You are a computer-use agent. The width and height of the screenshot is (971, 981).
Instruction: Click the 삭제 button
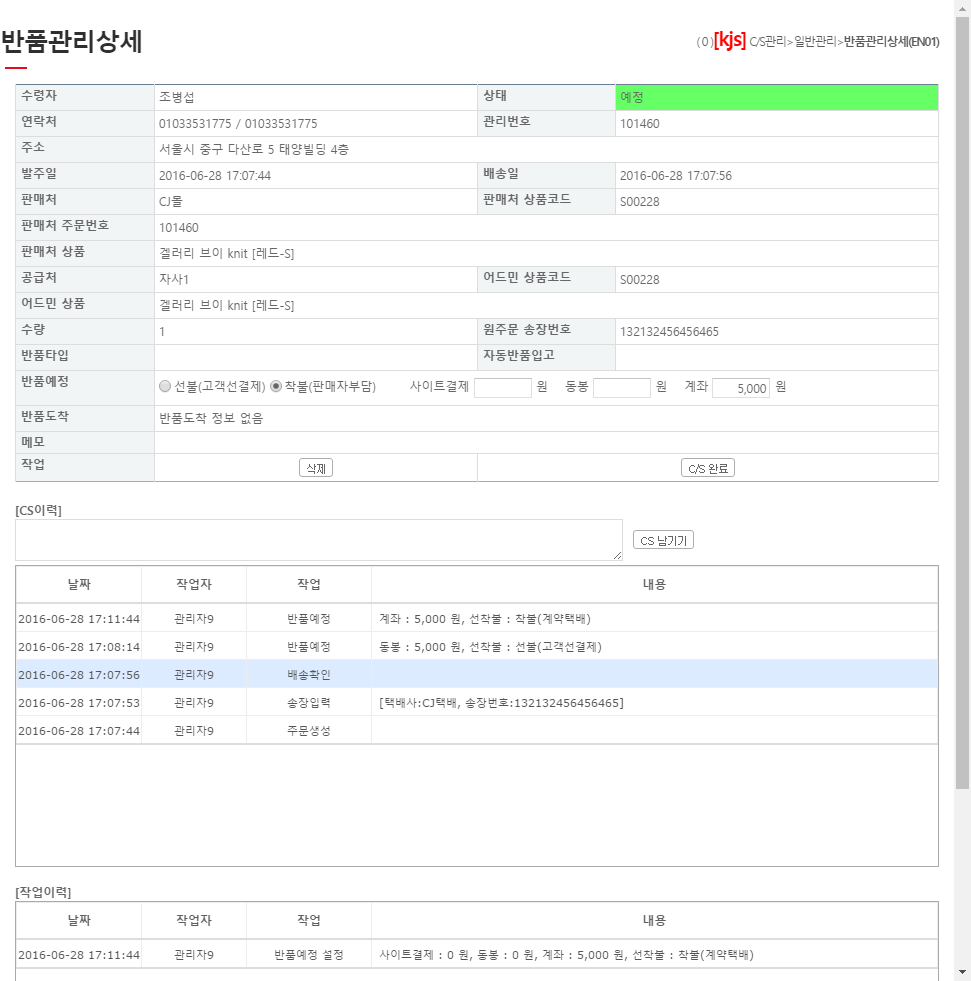tap(315, 468)
